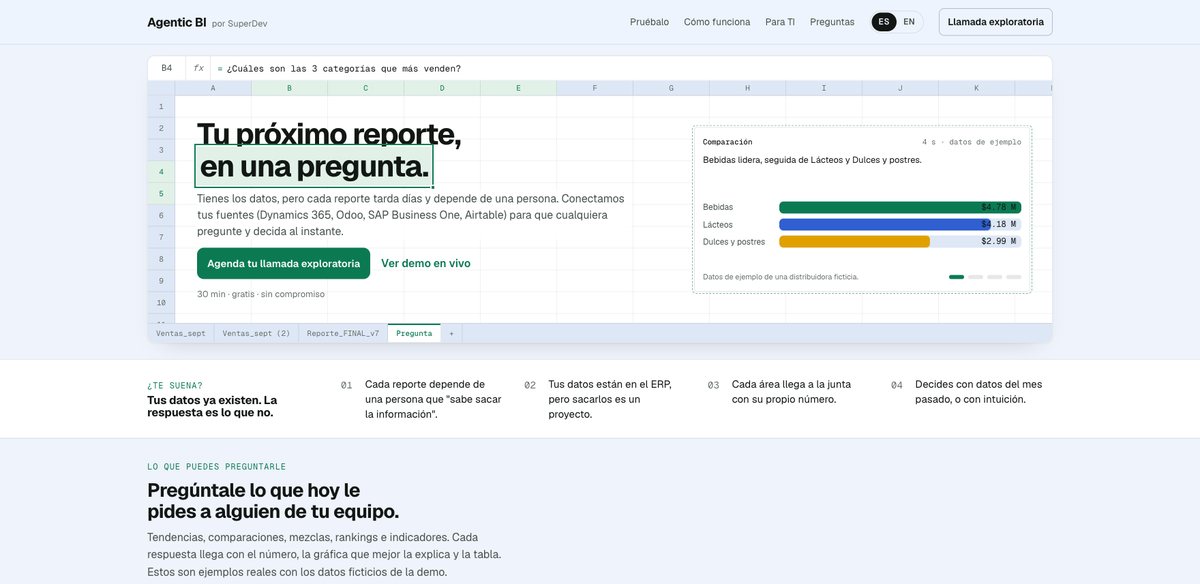Select column header I
This screenshot has height=584, width=1200.
[x=824, y=88]
